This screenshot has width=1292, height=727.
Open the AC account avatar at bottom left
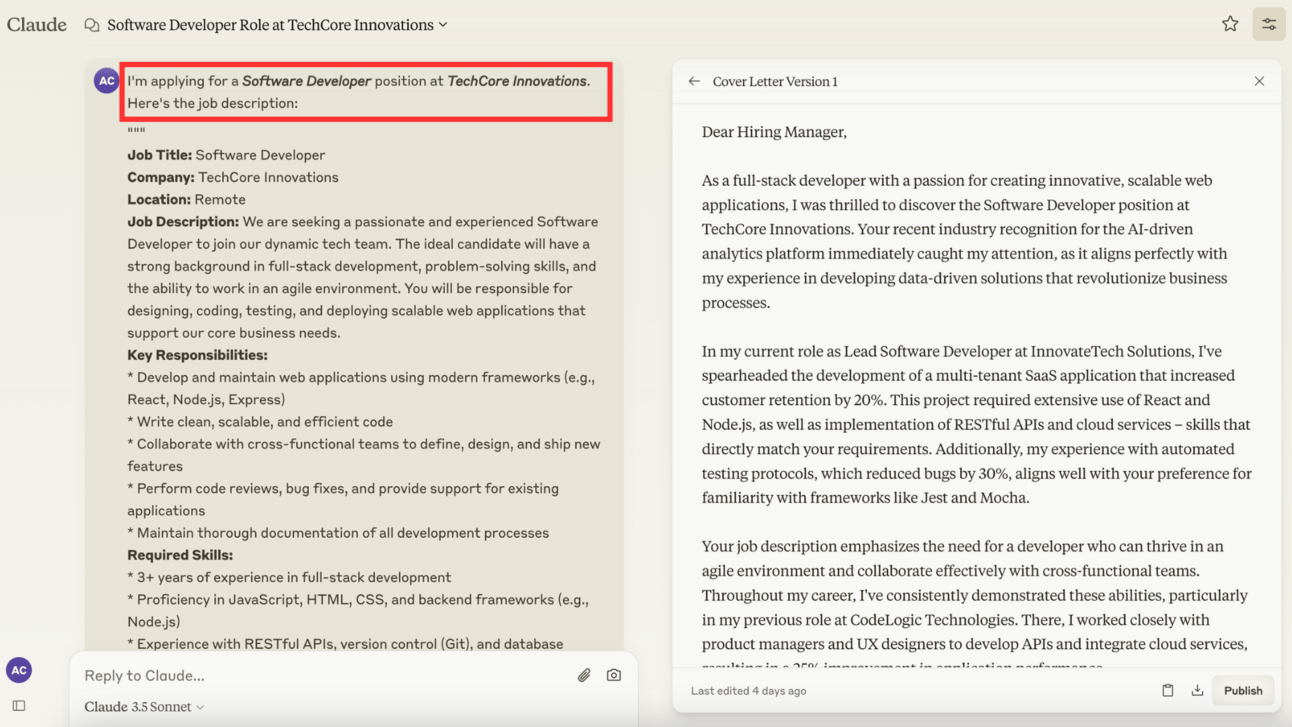click(19, 670)
